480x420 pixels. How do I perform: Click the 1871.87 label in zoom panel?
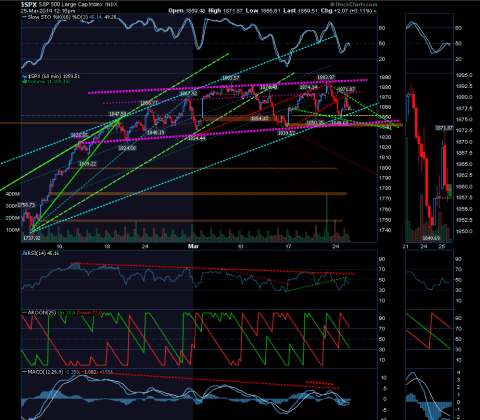click(x=444, y=128)
